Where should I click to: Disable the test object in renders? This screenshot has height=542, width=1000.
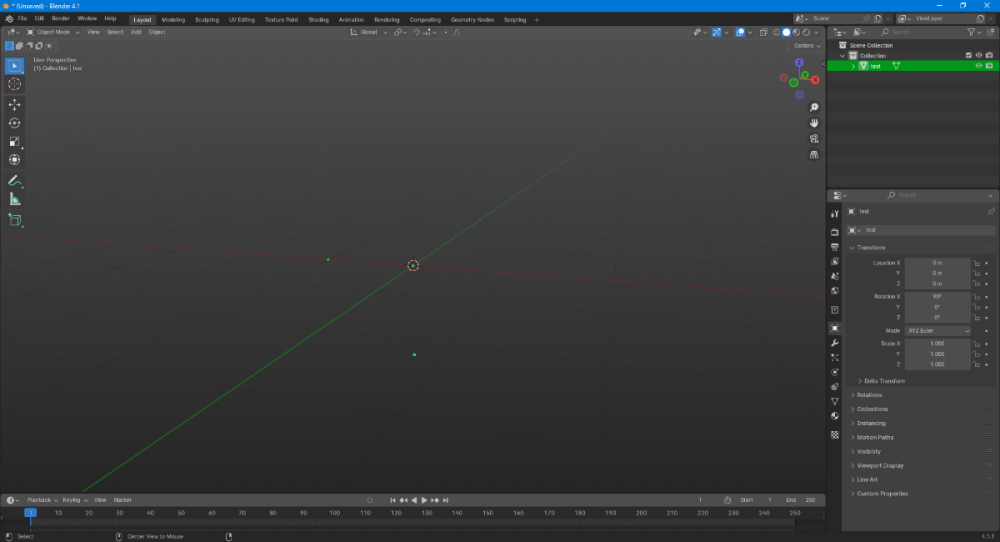[x=989, y=66]
